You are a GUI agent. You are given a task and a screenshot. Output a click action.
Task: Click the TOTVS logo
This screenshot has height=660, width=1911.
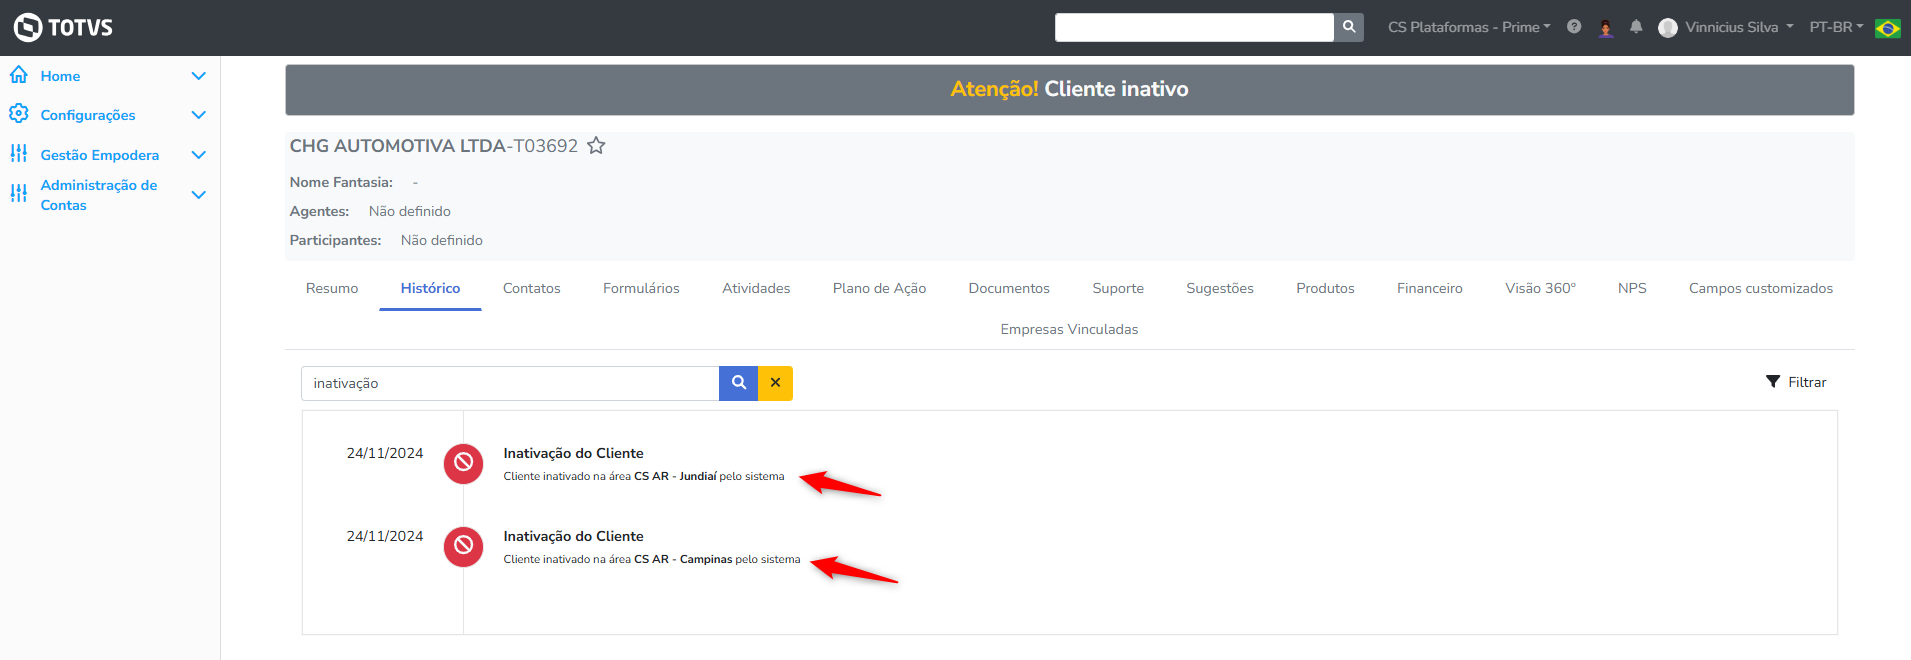click(x=63, y=27)
